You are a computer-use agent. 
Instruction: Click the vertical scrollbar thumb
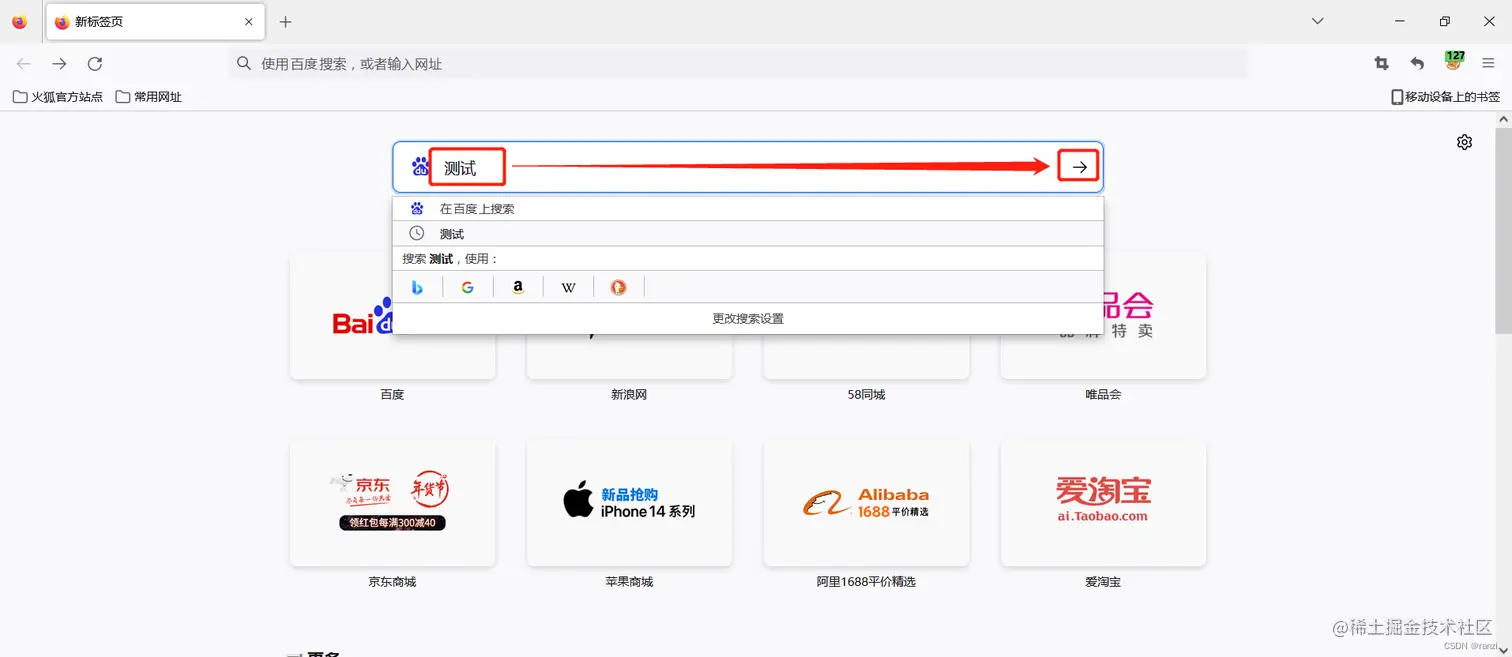pos(1504,231)
